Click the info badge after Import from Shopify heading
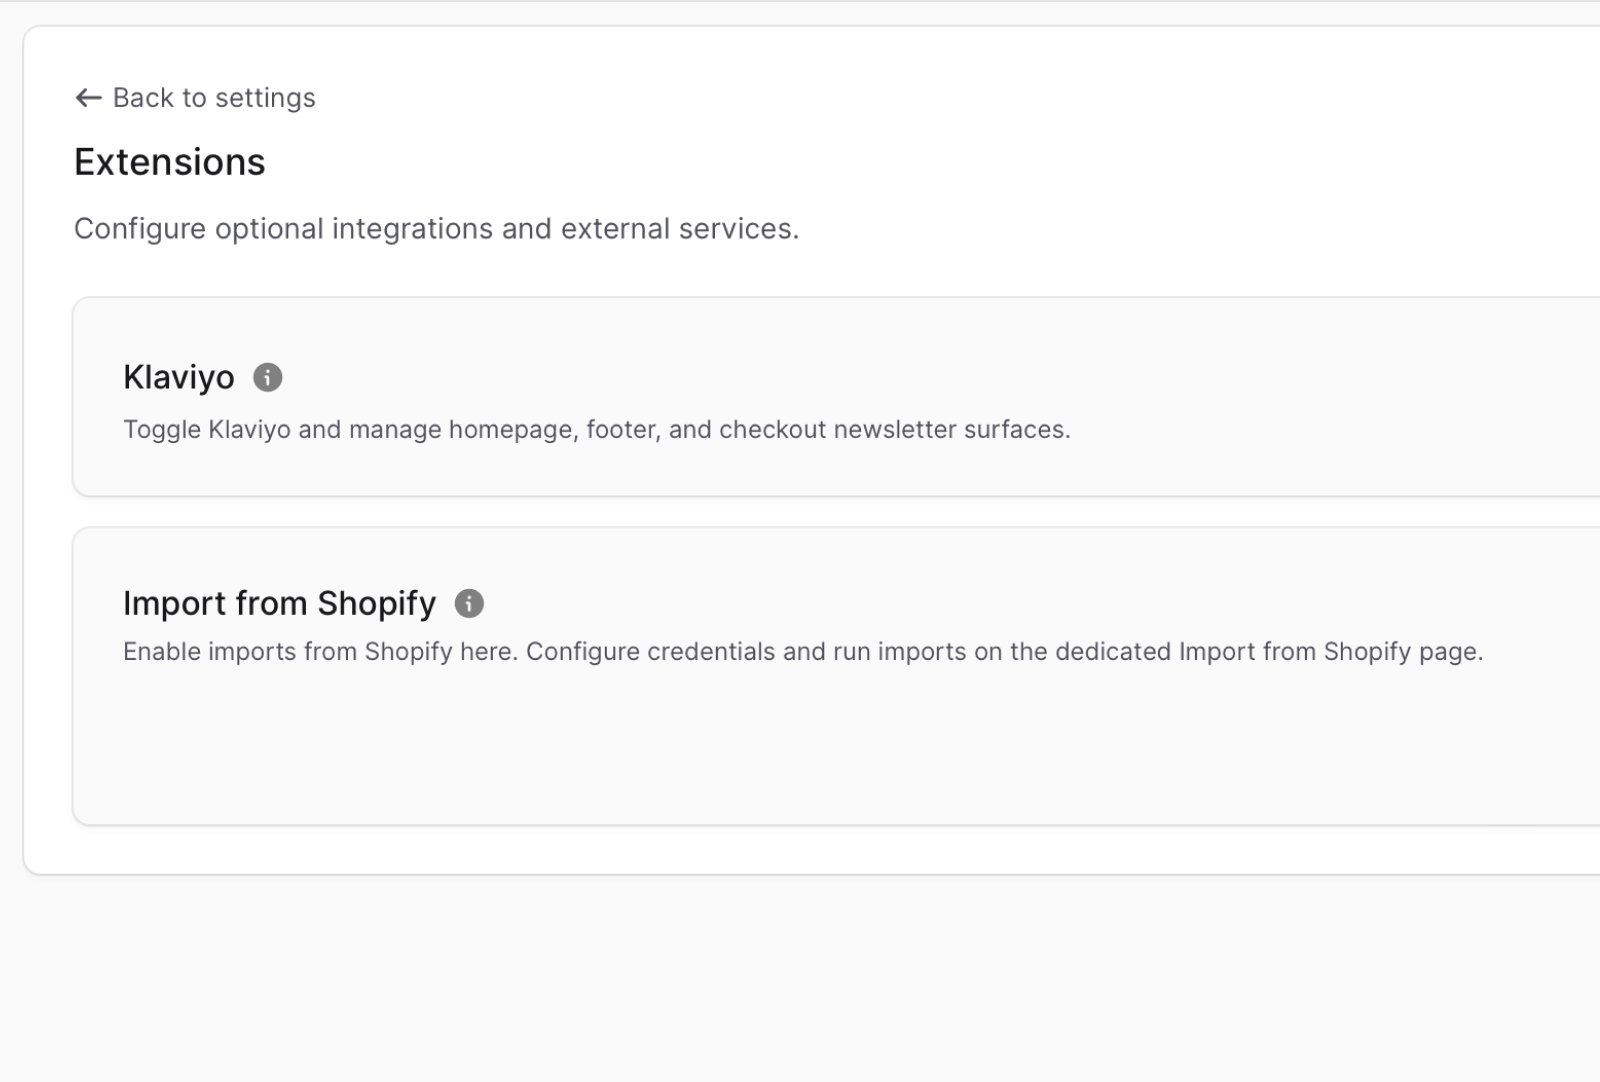 (x=469, y=603)
